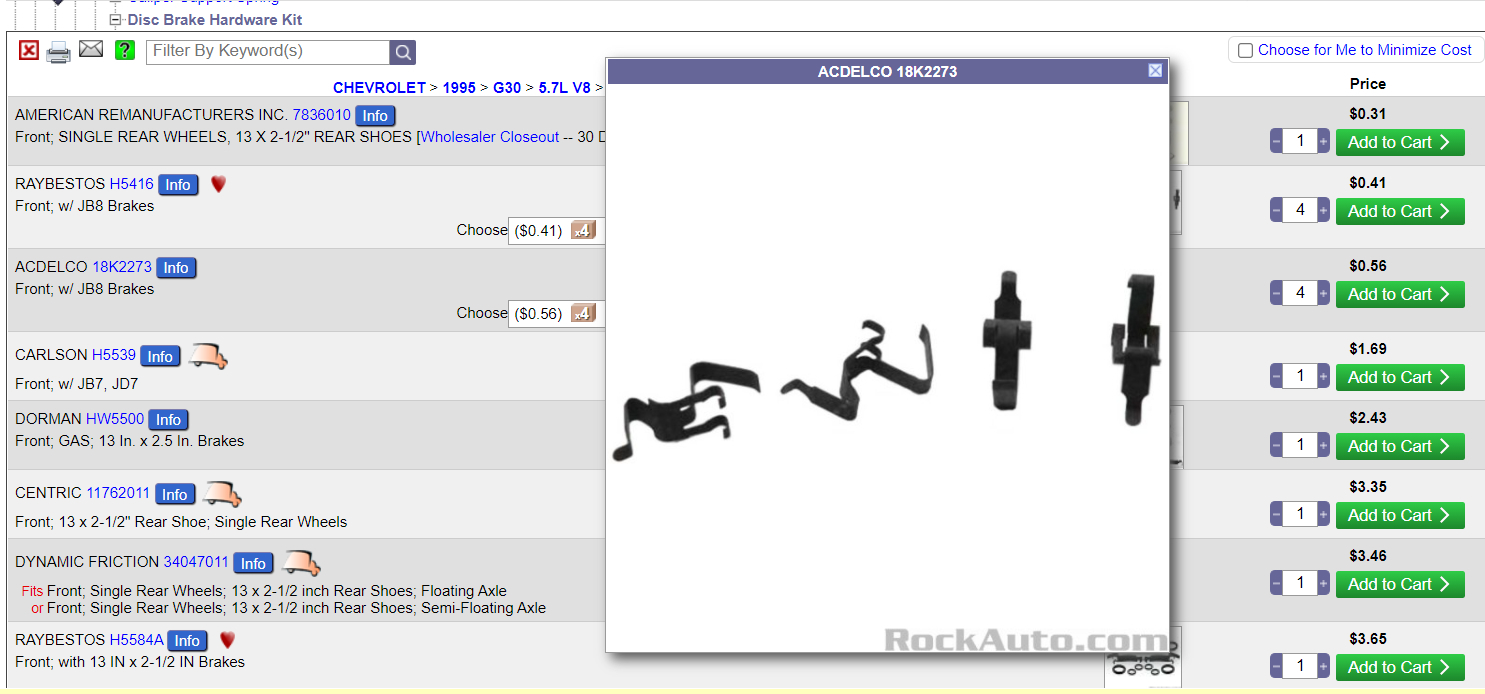Click Info for DYNAMIC FRICTION 34047011
Image resolution: width=1485 pixels, height=694 pixels.
point(253,564)
